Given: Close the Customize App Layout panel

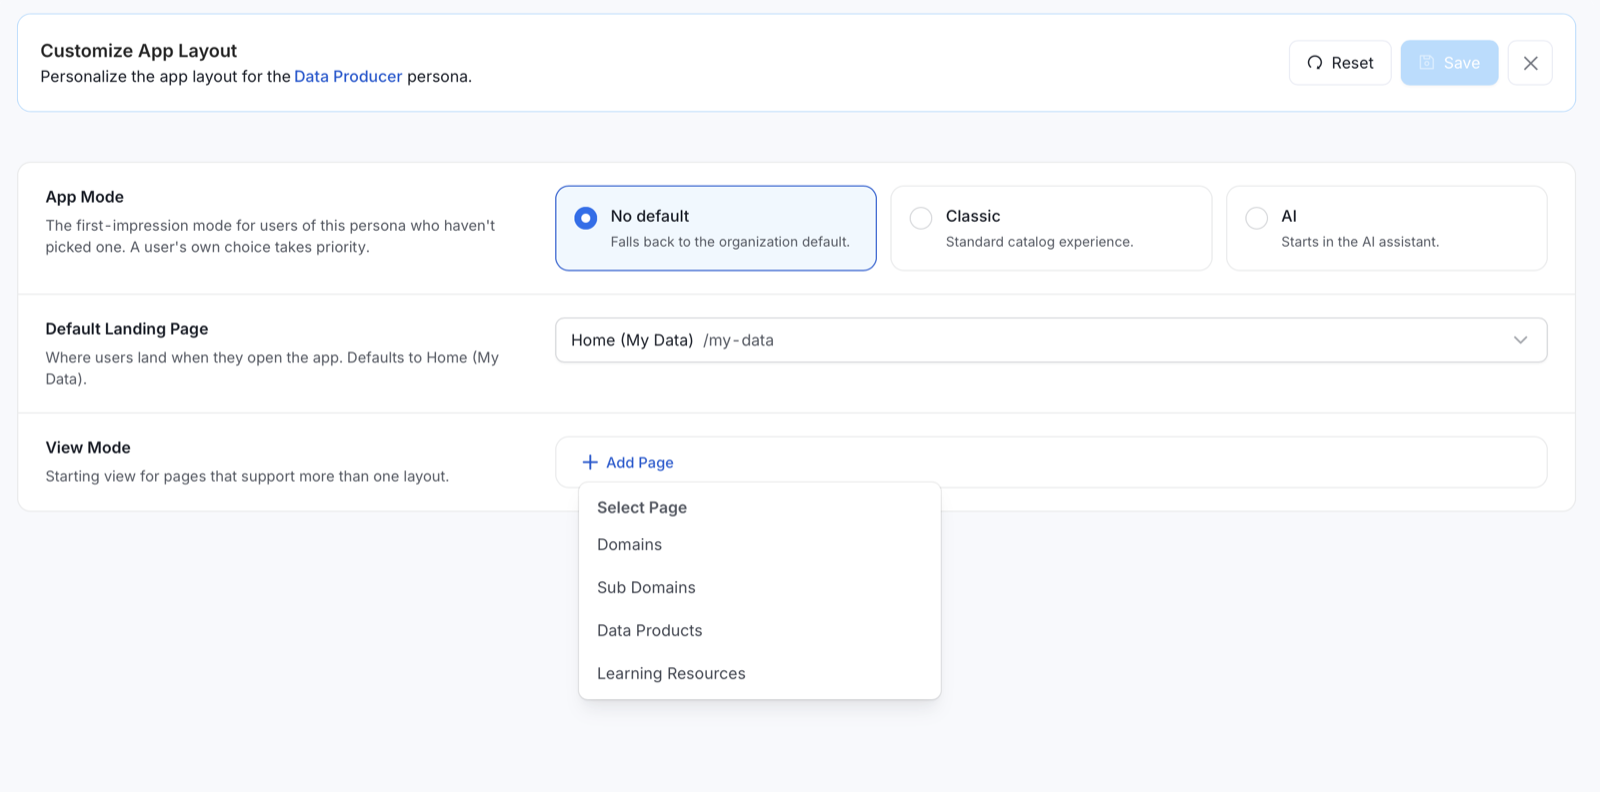Looking at the screenshot, I should [x=1530, y=63].
